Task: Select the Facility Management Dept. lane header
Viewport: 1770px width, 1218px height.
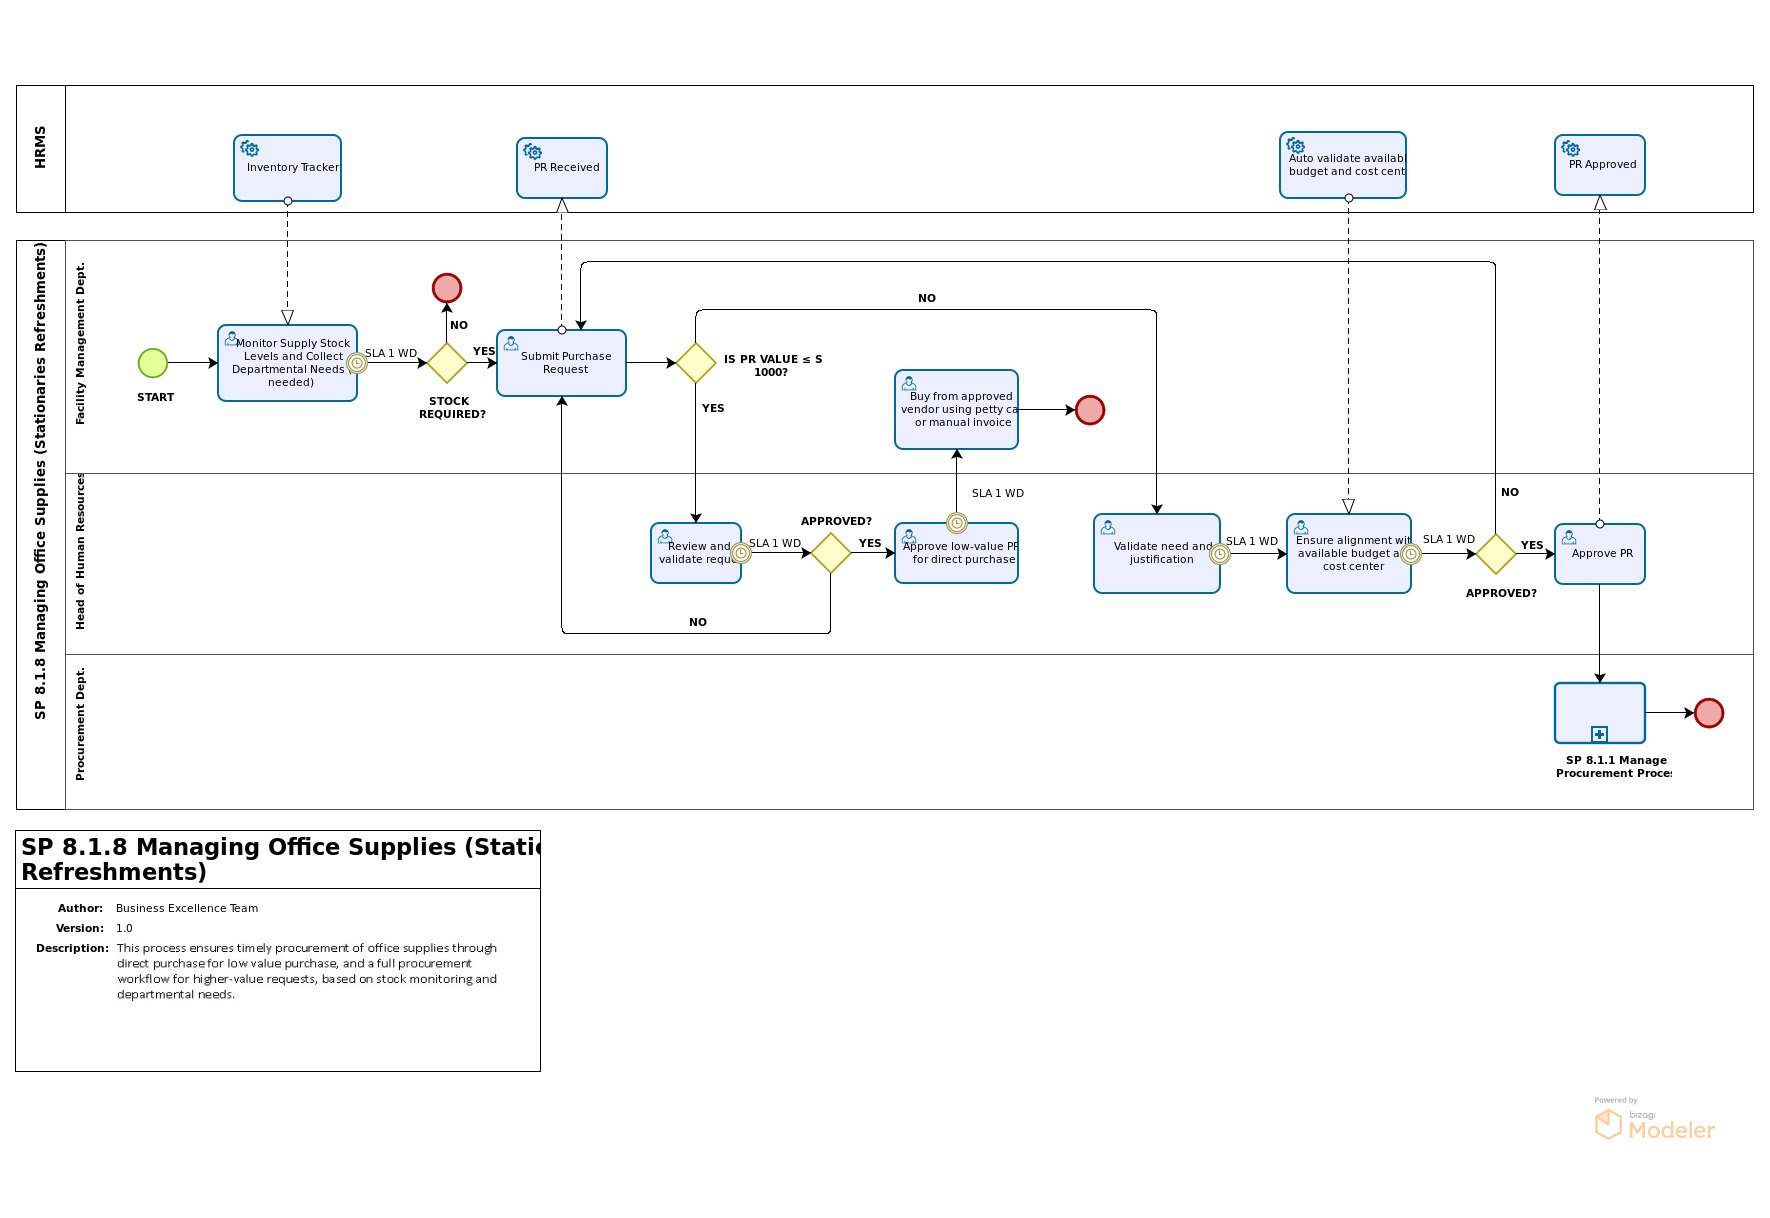Action: [x=81, y=344]
